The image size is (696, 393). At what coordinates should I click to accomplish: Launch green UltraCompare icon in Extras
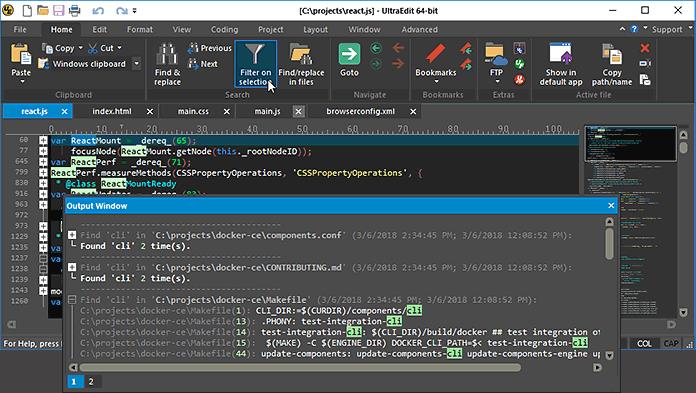click(519, 64)
